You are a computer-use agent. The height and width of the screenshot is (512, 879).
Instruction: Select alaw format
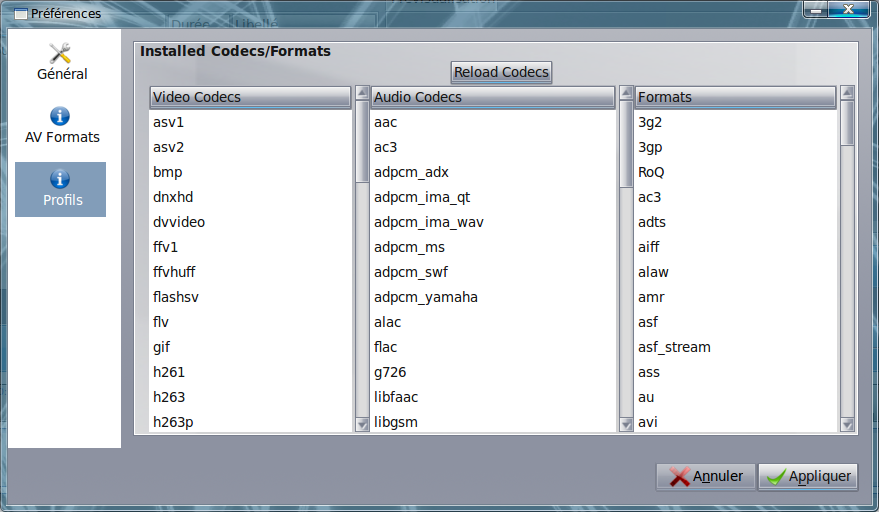pos(735,272)
